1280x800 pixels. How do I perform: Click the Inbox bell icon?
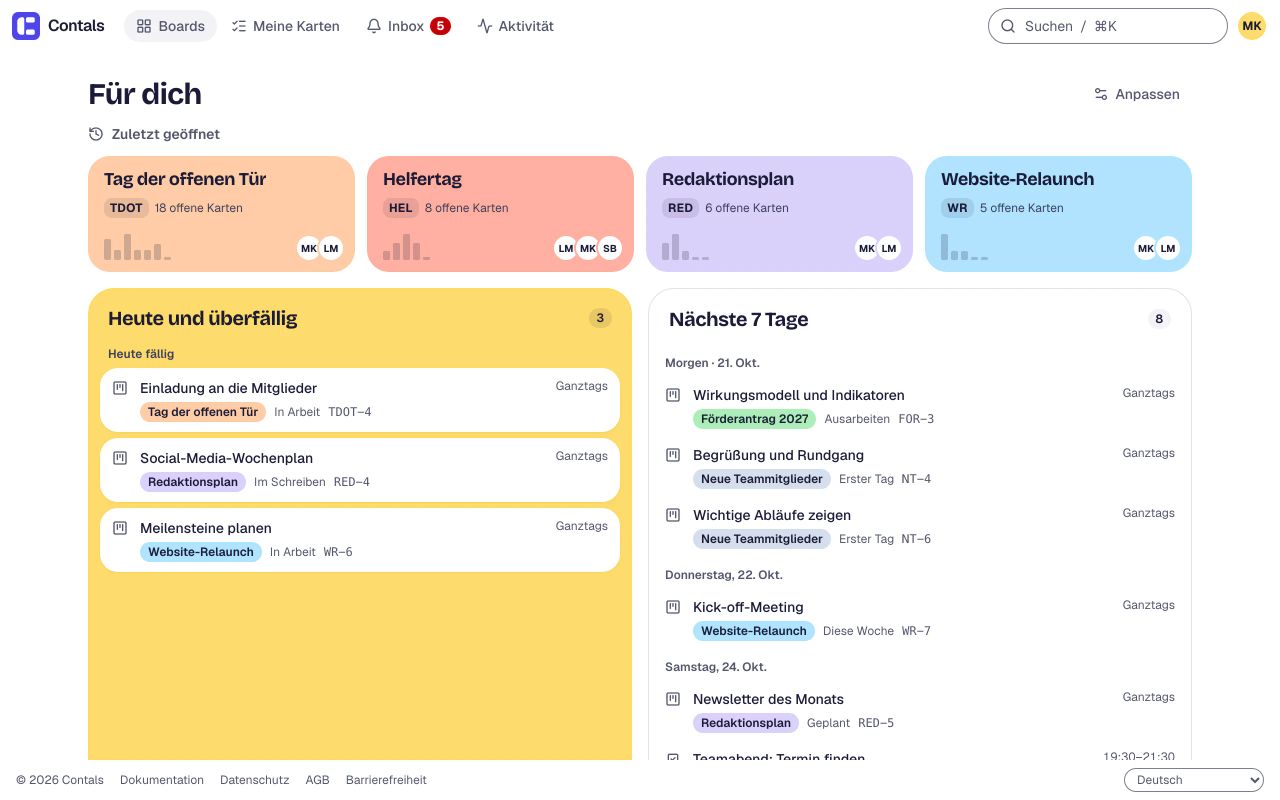[x=374, y=26]
